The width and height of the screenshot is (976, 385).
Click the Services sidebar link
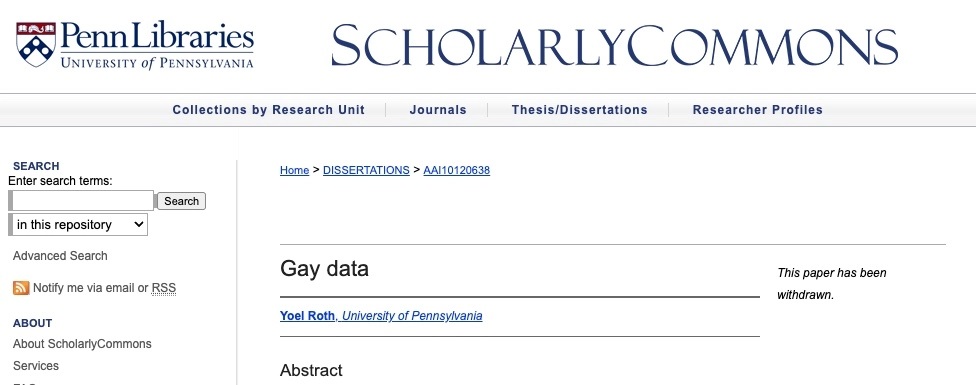[36, 366]
